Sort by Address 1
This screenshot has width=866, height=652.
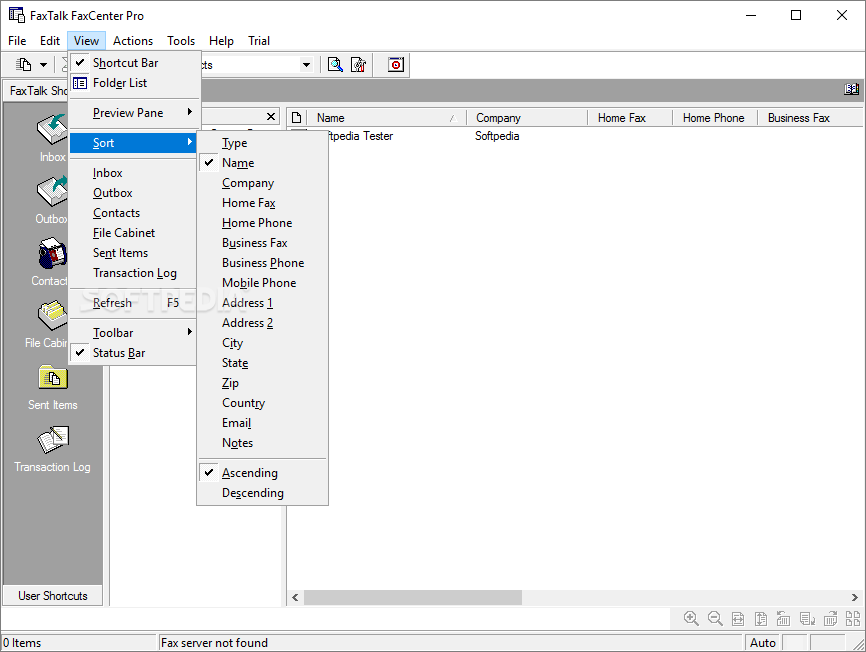pos(262,303)
